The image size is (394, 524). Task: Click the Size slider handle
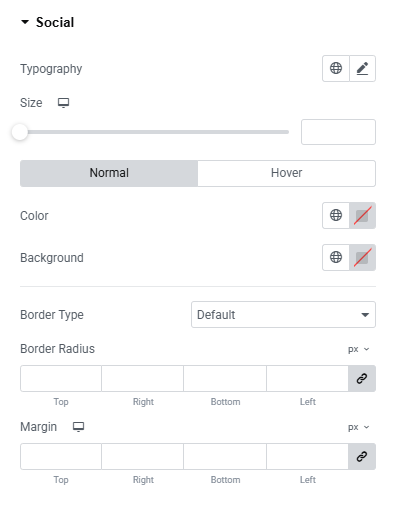20,132
